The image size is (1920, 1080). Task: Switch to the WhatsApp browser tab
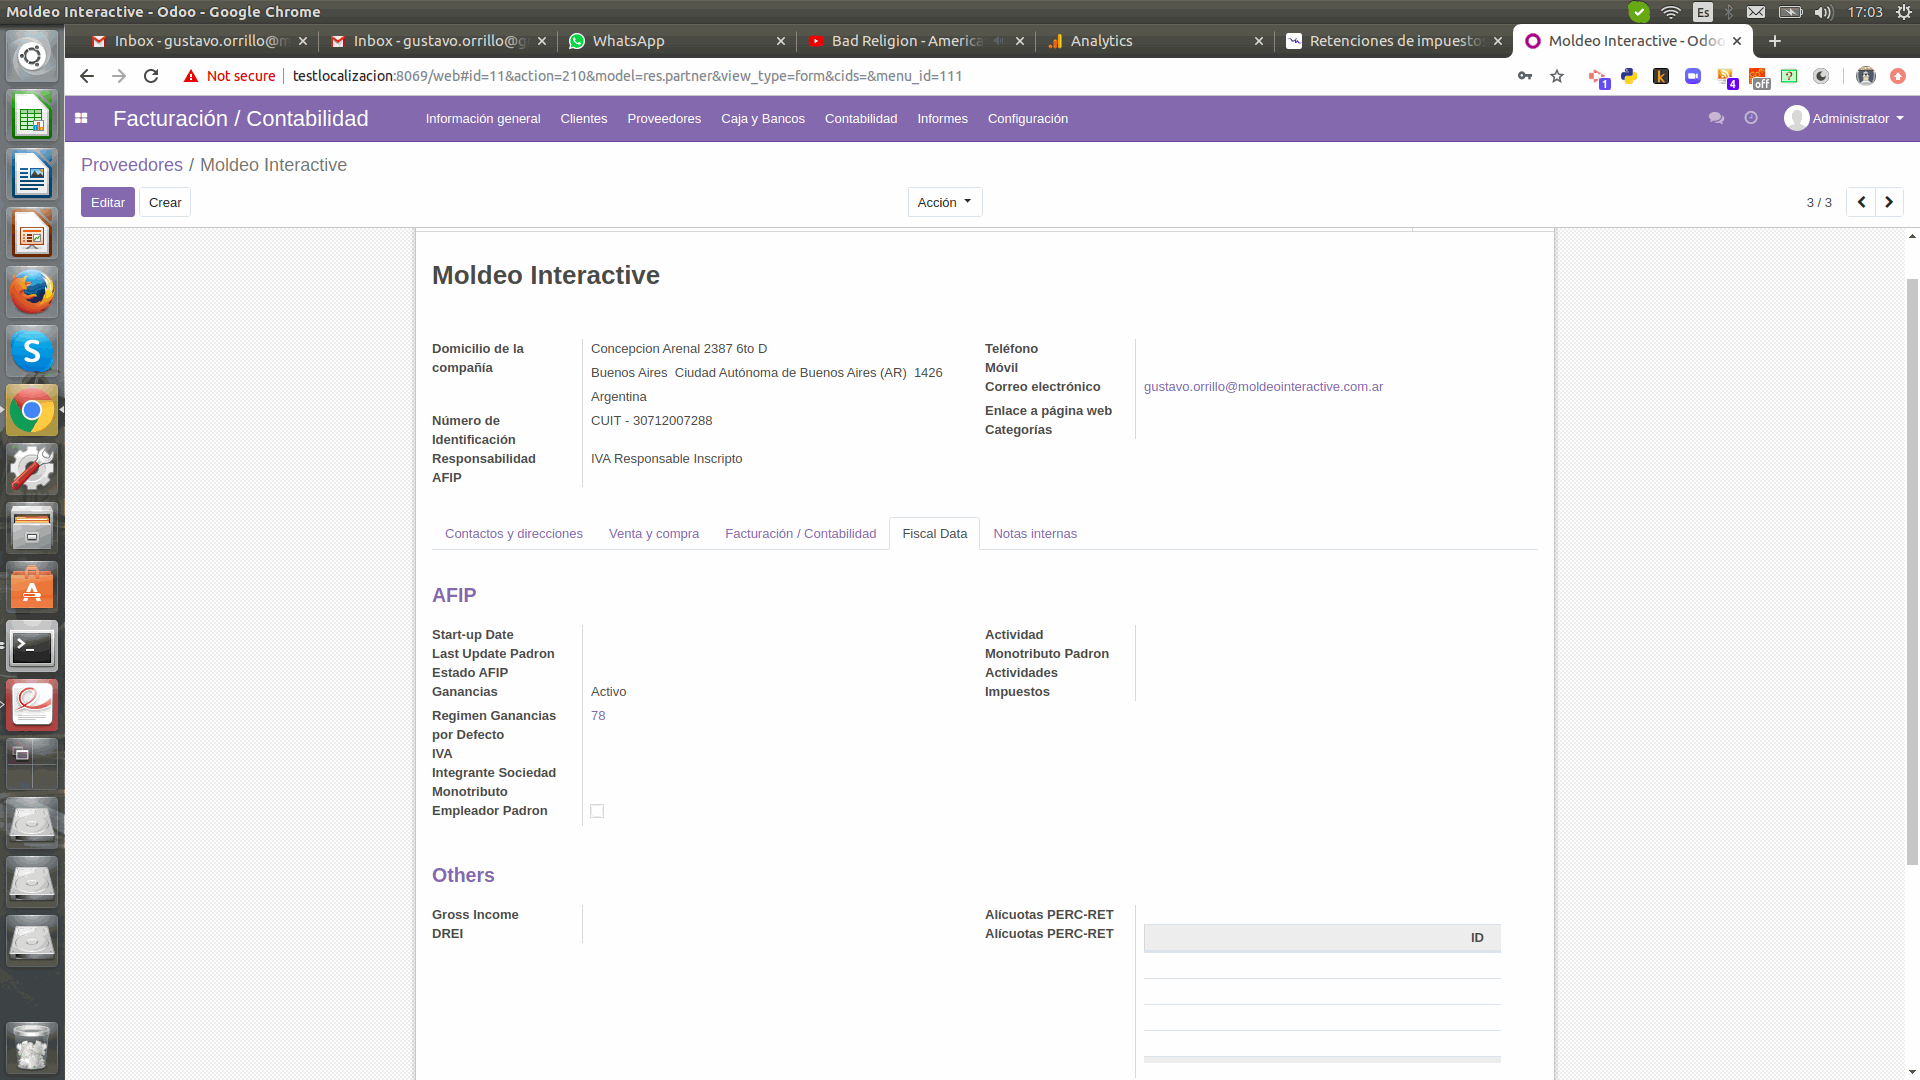coord(675,41)
